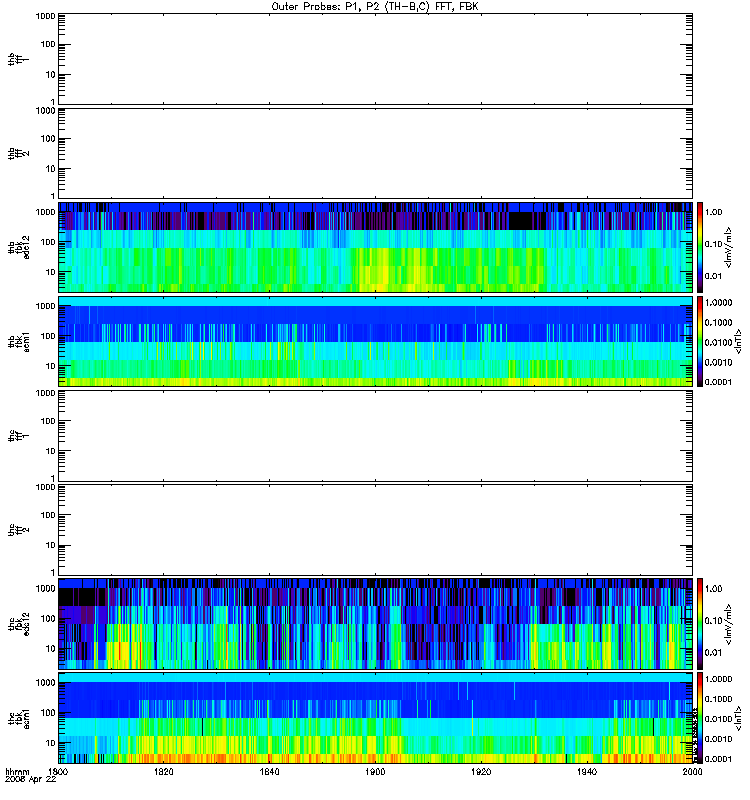Click the '0.10' label on thc edc12 color bar

tap(713, 621)
